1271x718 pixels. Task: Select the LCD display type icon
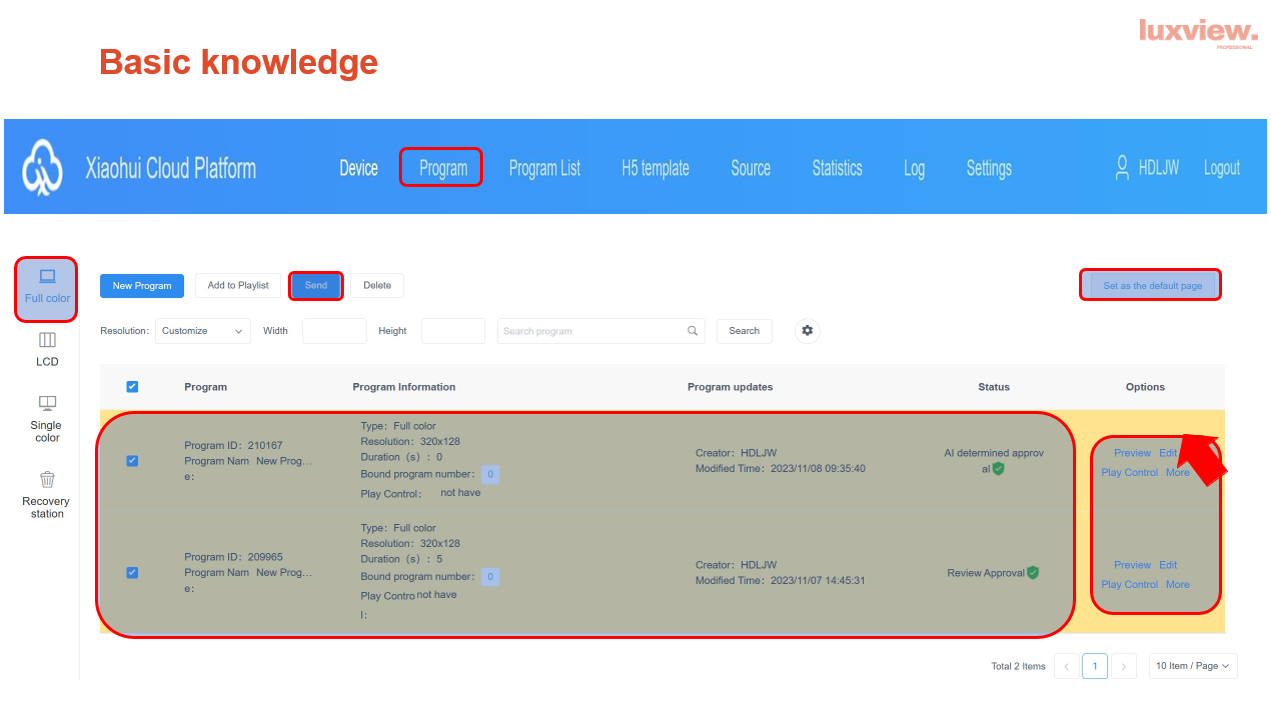tap(47, 341)
